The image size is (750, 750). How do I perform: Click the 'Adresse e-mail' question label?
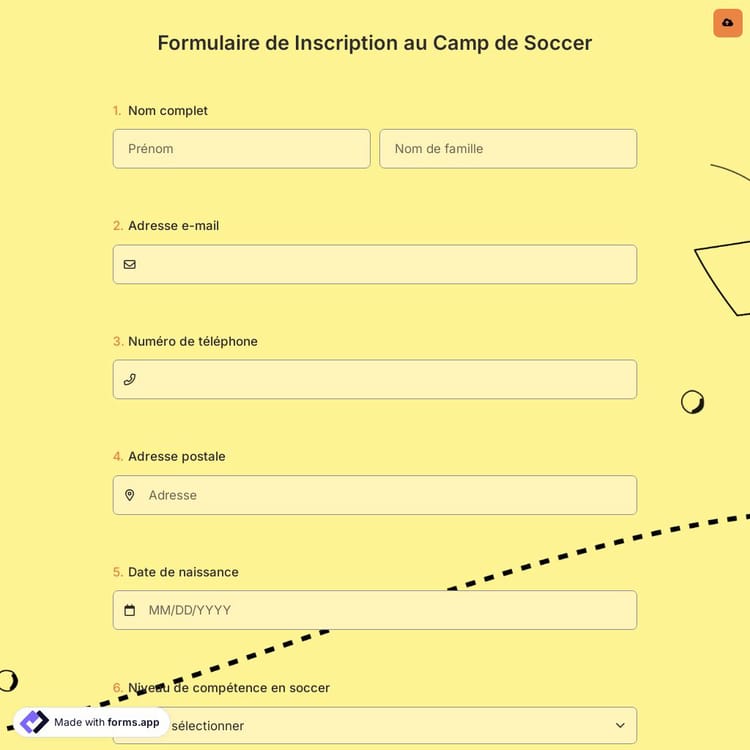(x=173, y=226)
